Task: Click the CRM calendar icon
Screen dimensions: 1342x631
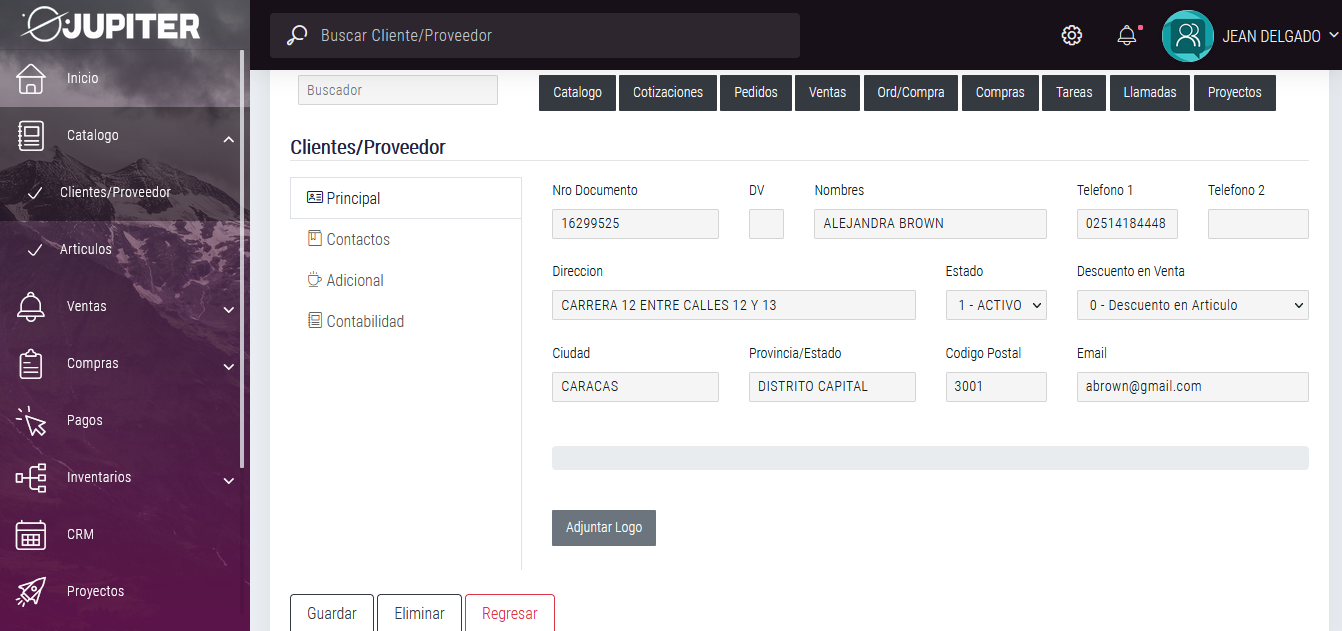Action: (x=31, y=535)
